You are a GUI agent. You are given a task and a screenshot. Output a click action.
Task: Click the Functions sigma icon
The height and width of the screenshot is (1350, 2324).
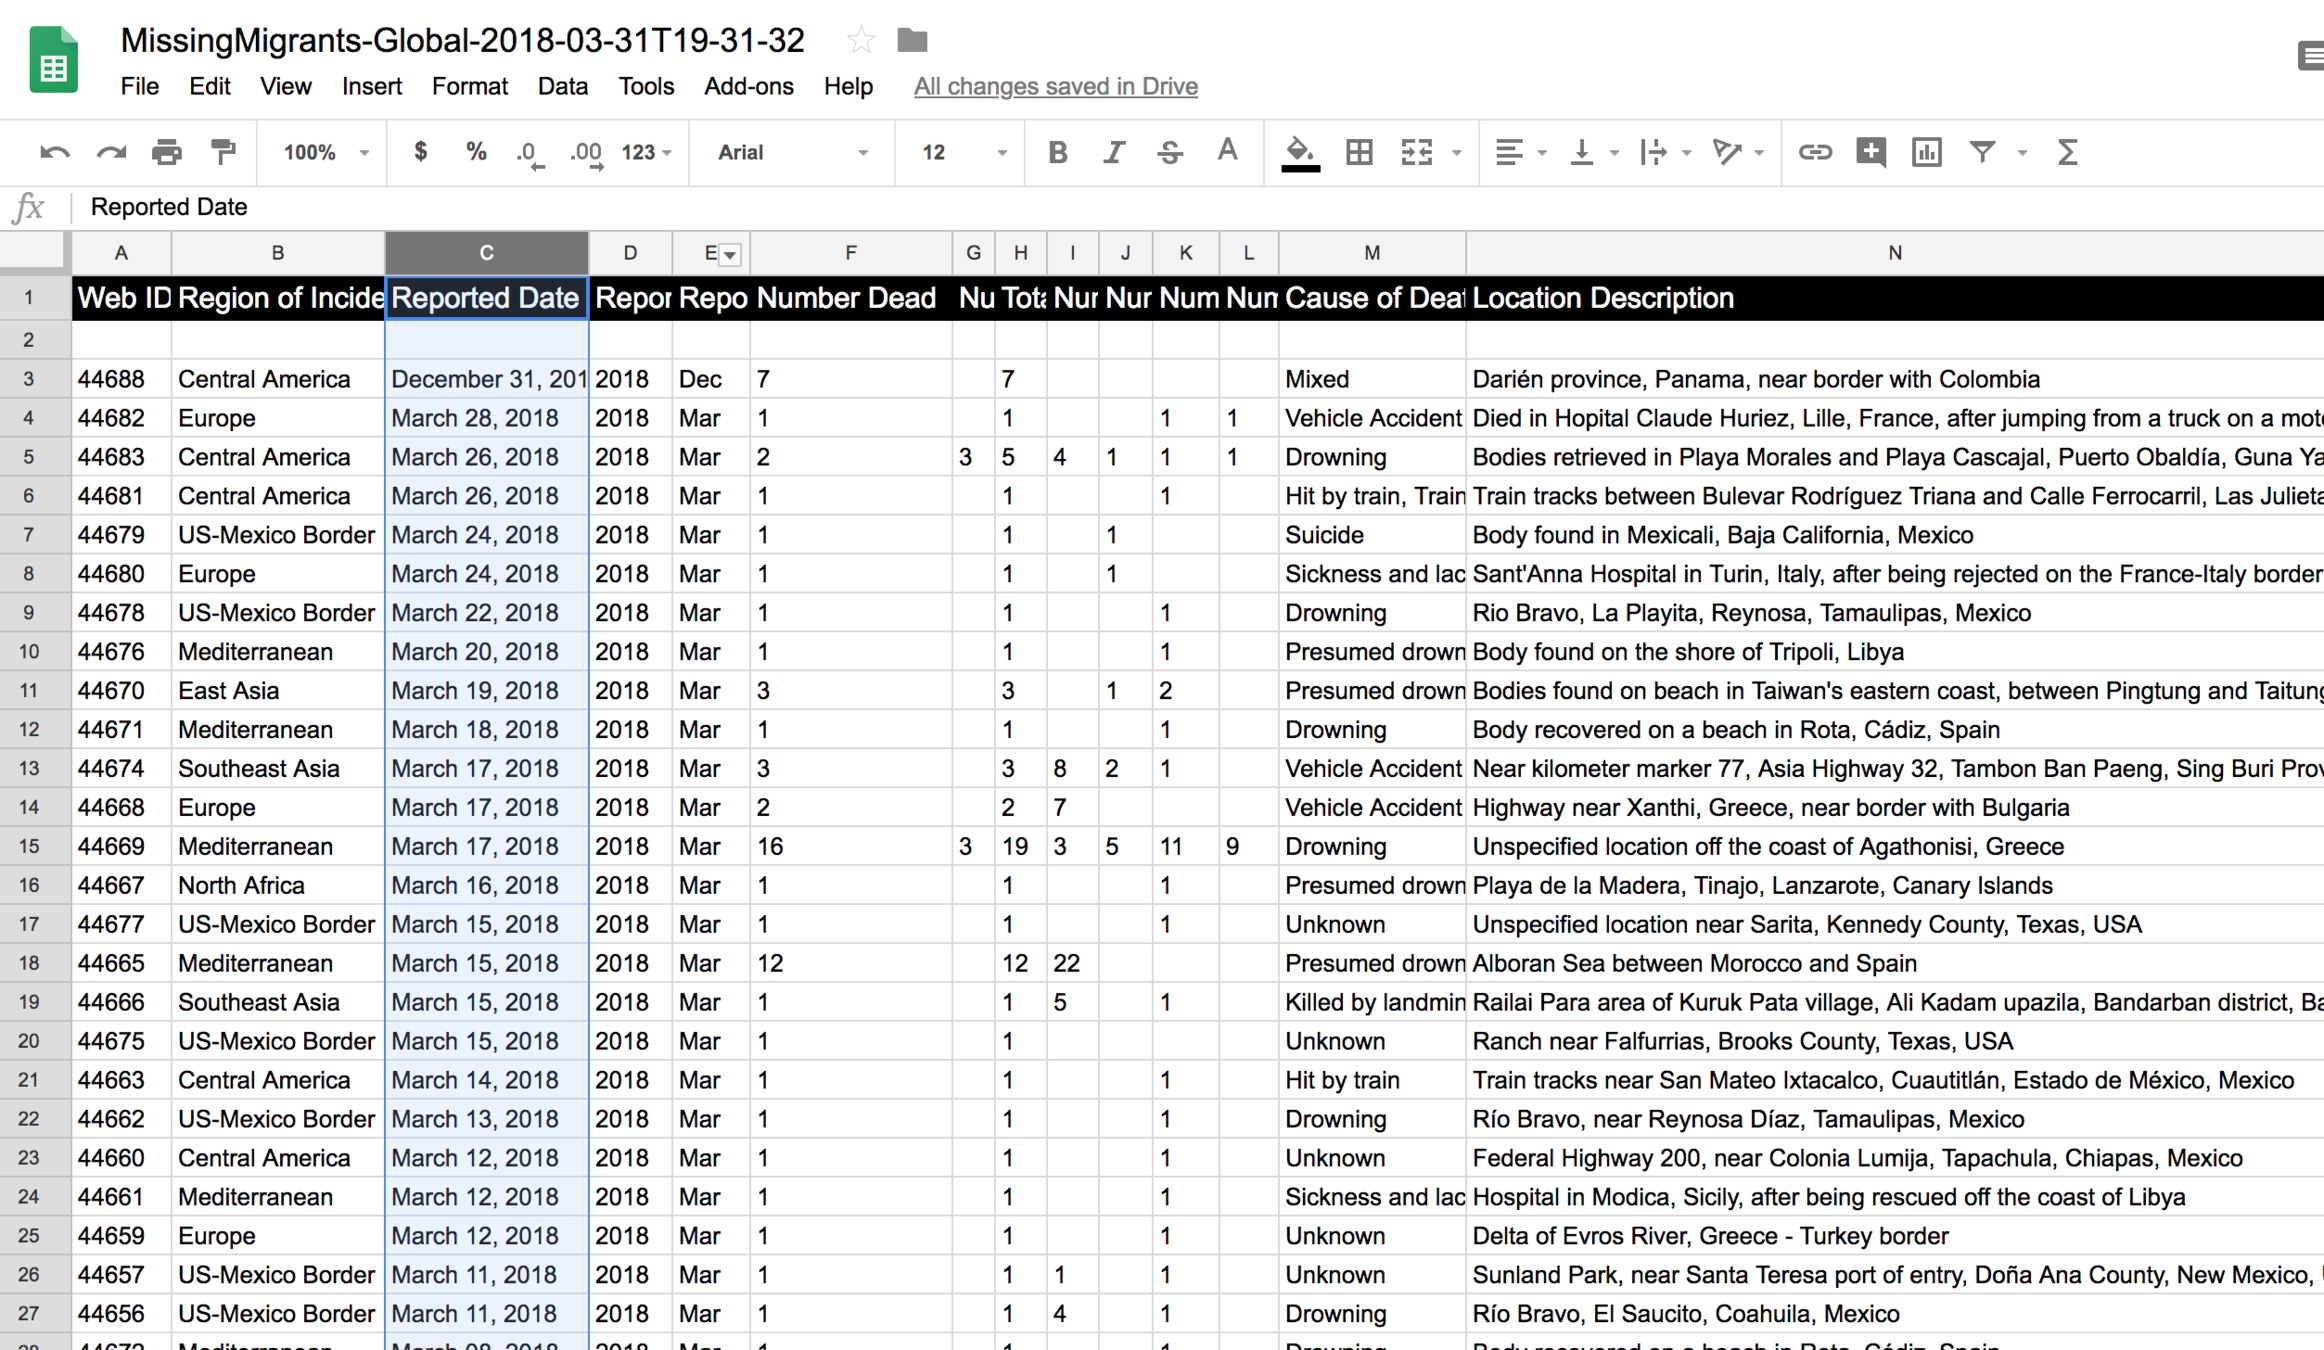[x=2067, y=152]
